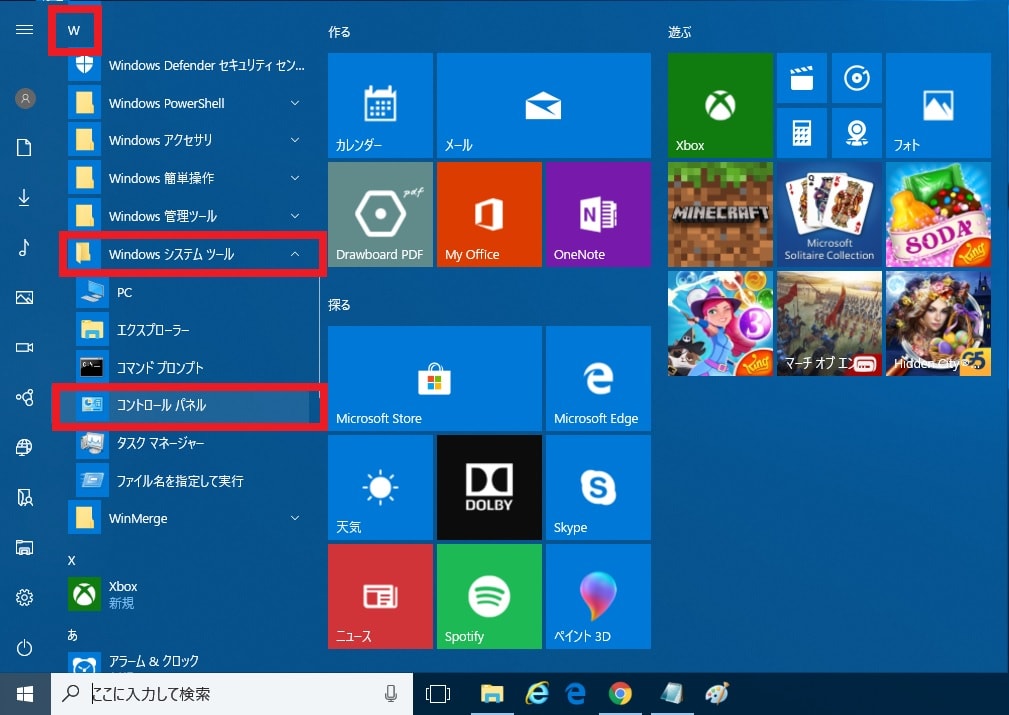Image resolution: width=1009 pixels, height=715 pixels.
Task: Open the Groove Music disc tile
Action: [x=856, y=79]
